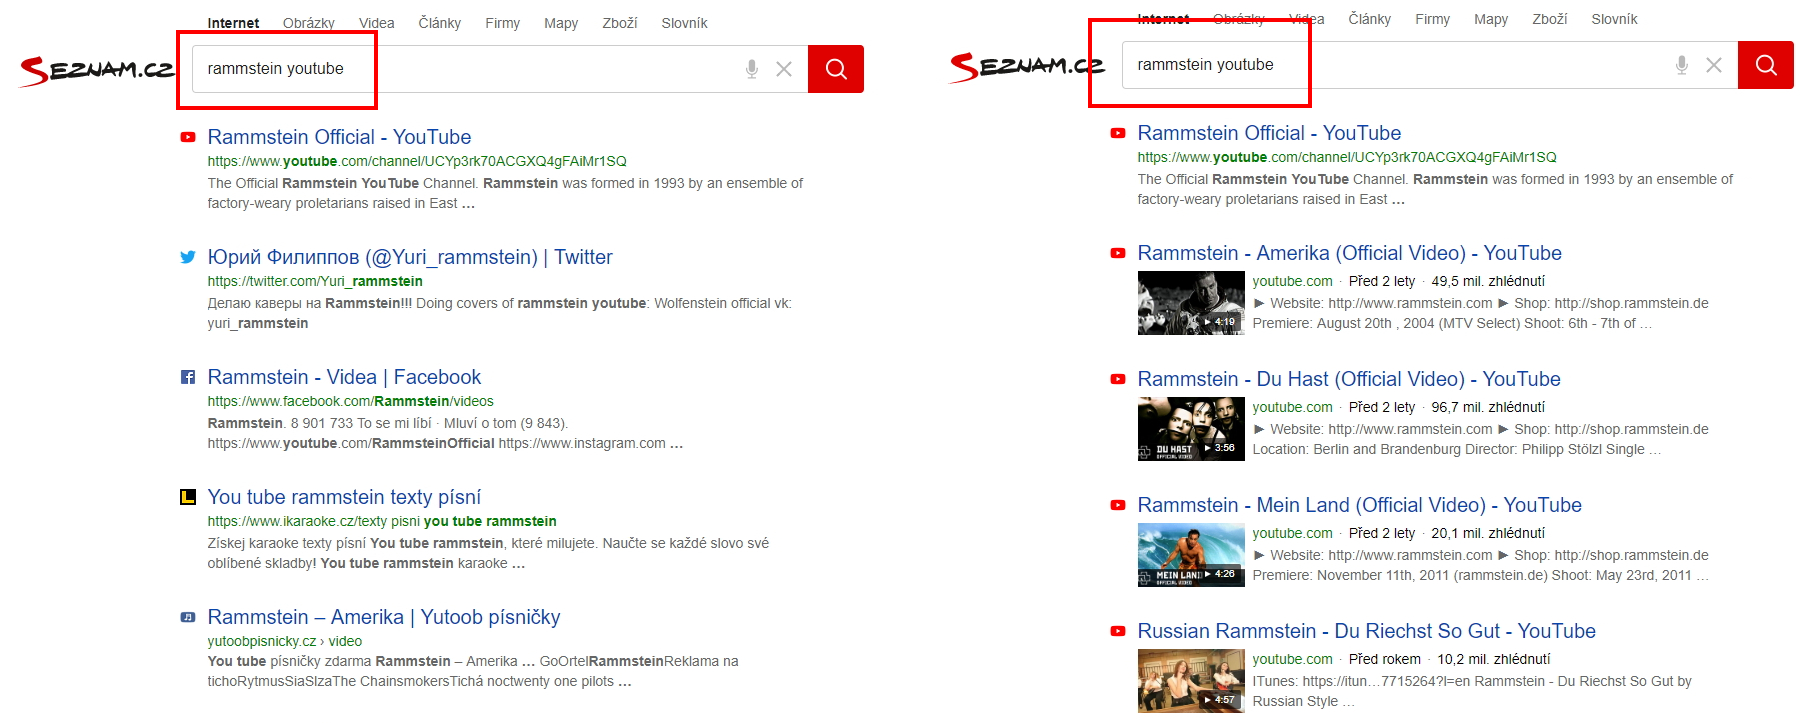This screenshot has height=723, width=1812.
Task: Click the ikaraoke favicon beside texty písní result
Action: tap(188, 497)
